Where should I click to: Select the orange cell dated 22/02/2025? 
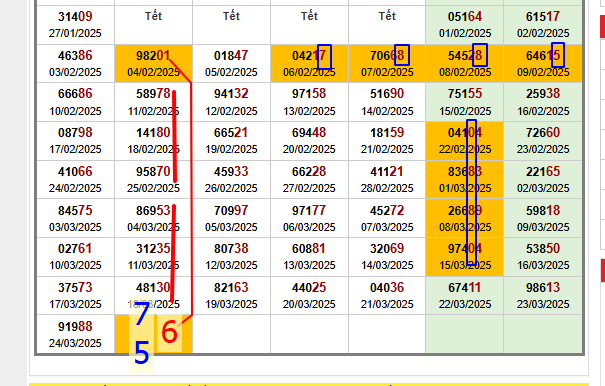click(465, 141)
